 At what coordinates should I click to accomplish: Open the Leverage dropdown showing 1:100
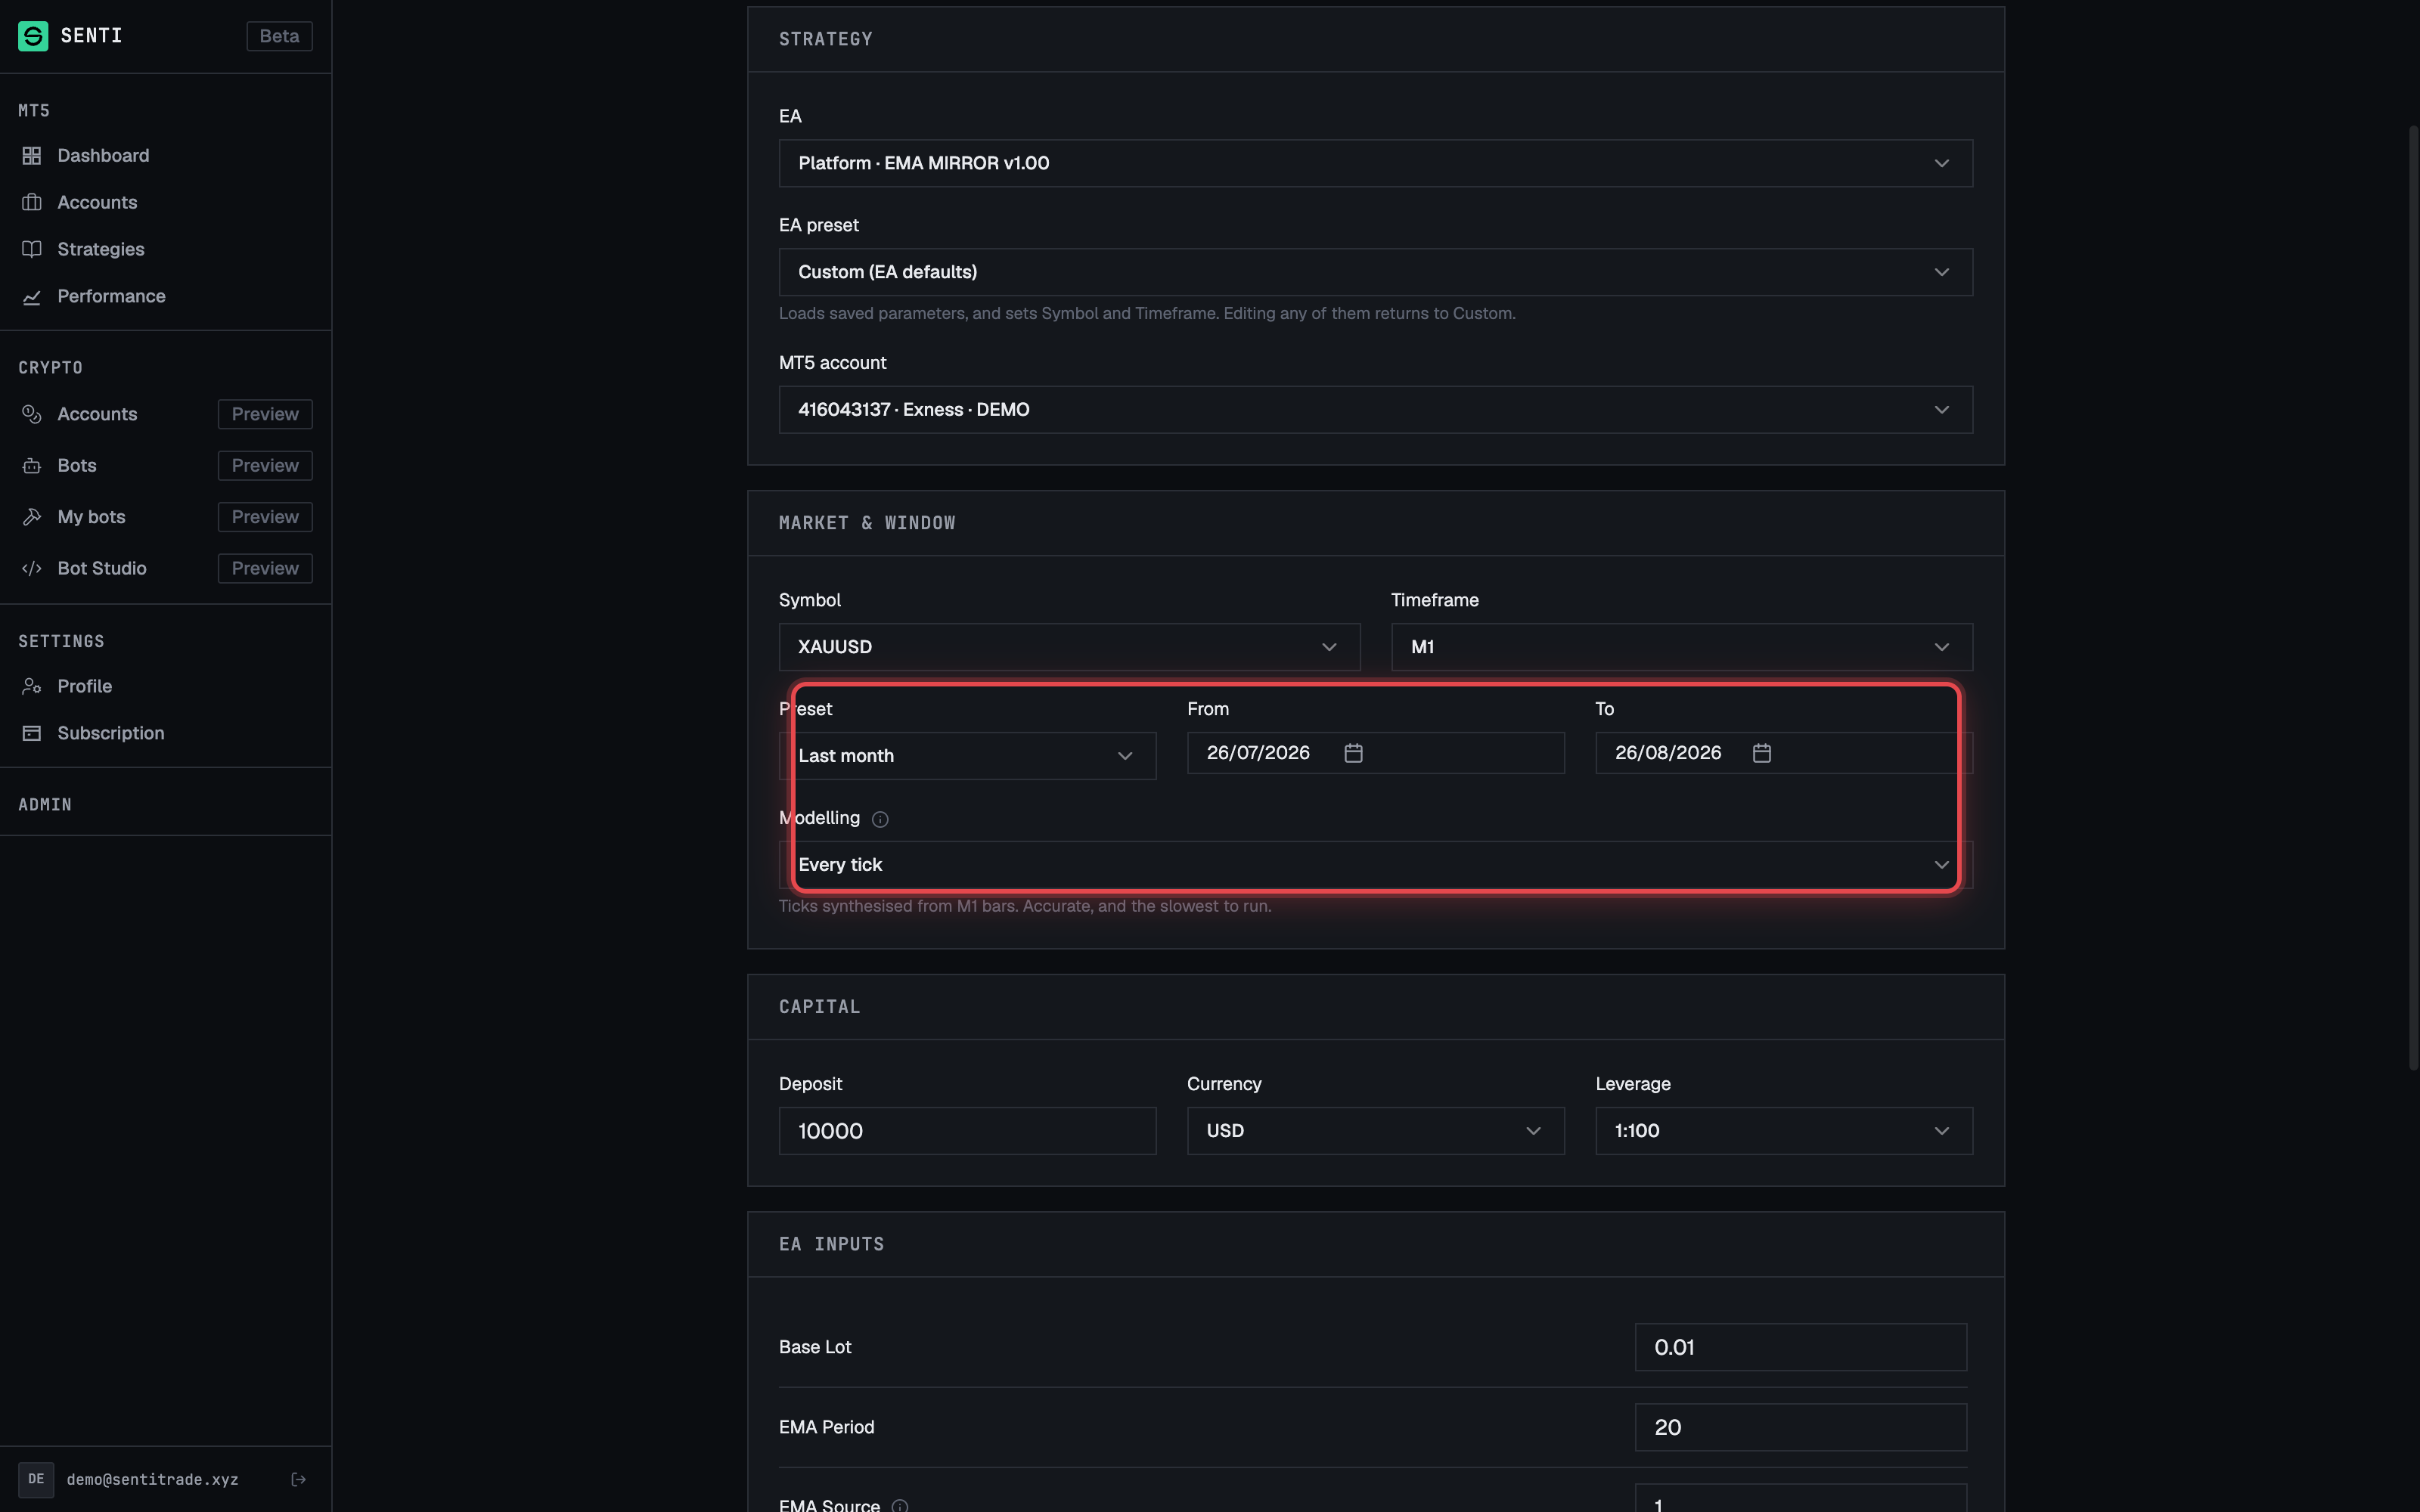coord(1783,1131)
